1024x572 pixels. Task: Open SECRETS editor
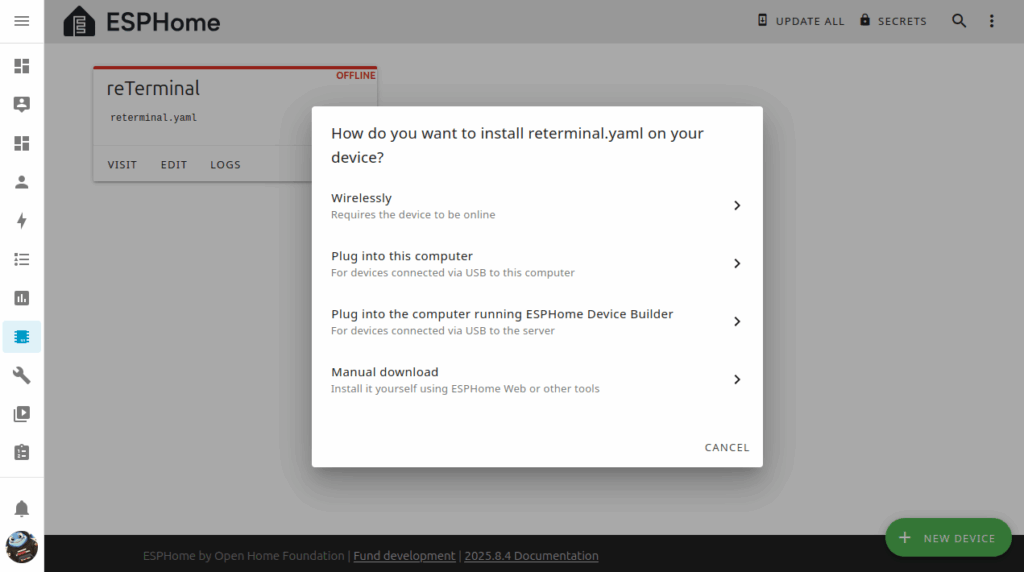[893, 21]
